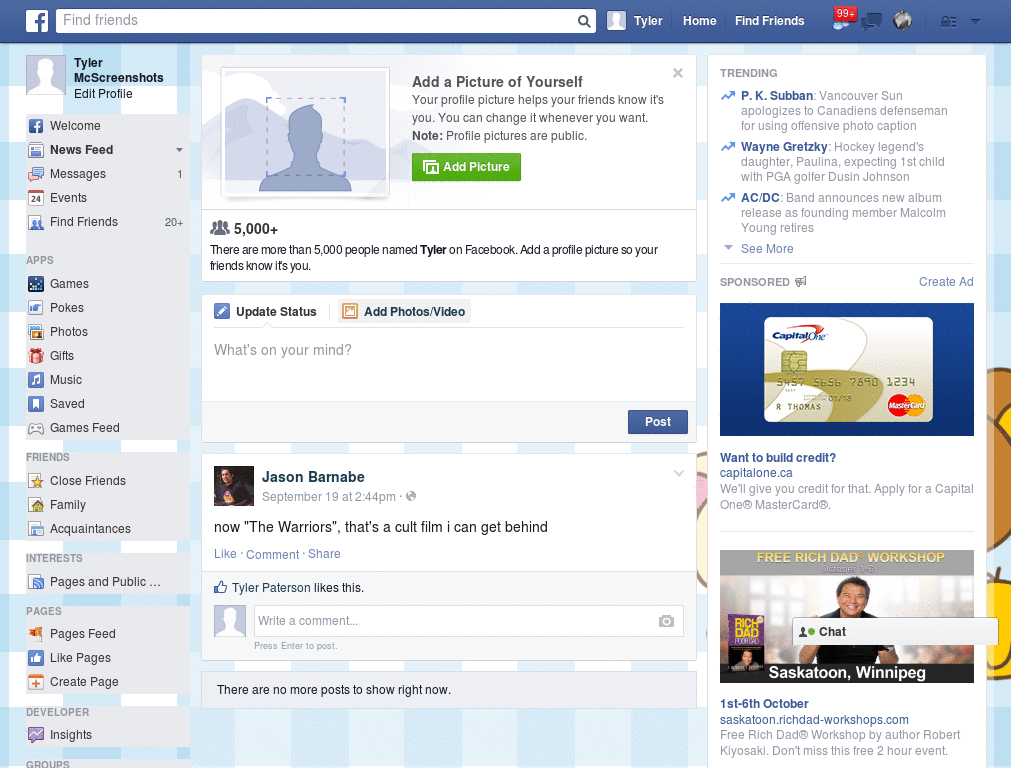
Task: Click the green Add Picture button
Action: coord(466,167)
